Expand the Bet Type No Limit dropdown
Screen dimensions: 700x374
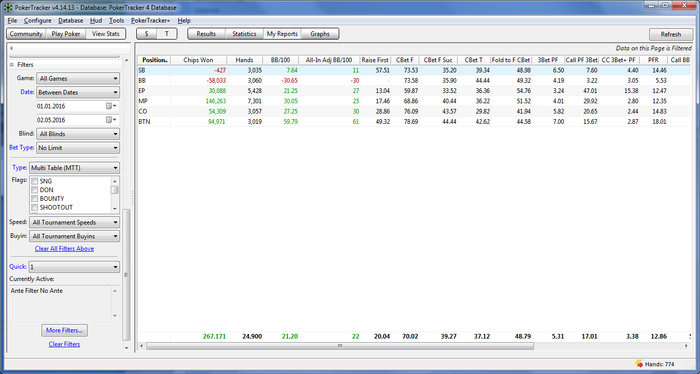[x=78, y=148]
